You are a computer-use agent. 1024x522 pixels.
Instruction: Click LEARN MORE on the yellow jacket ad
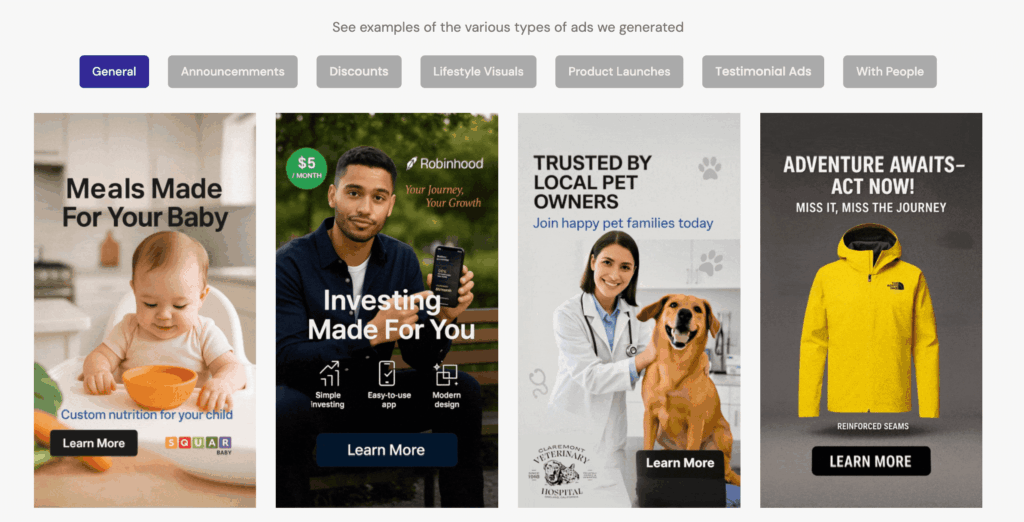click(871, 461)
